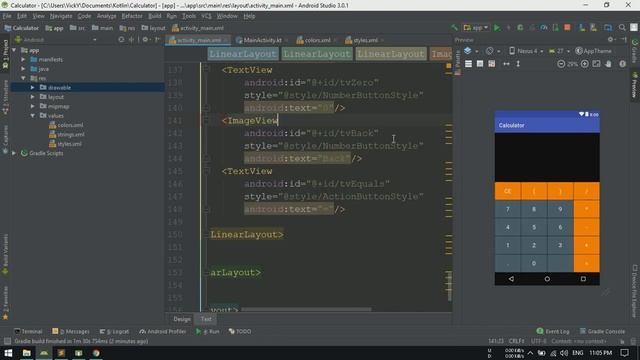Viewport: 640px width, 360px height.
Task: Collapse the values folder
Action: 33,116
